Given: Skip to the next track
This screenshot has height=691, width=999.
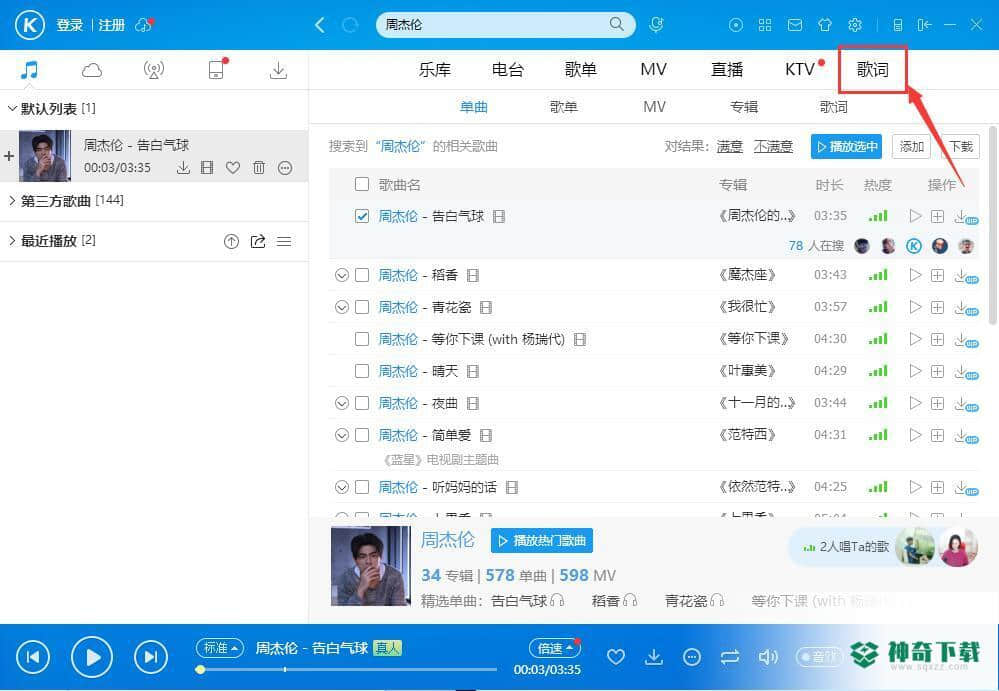Looking at the screenshot, I should coord(150,657).
